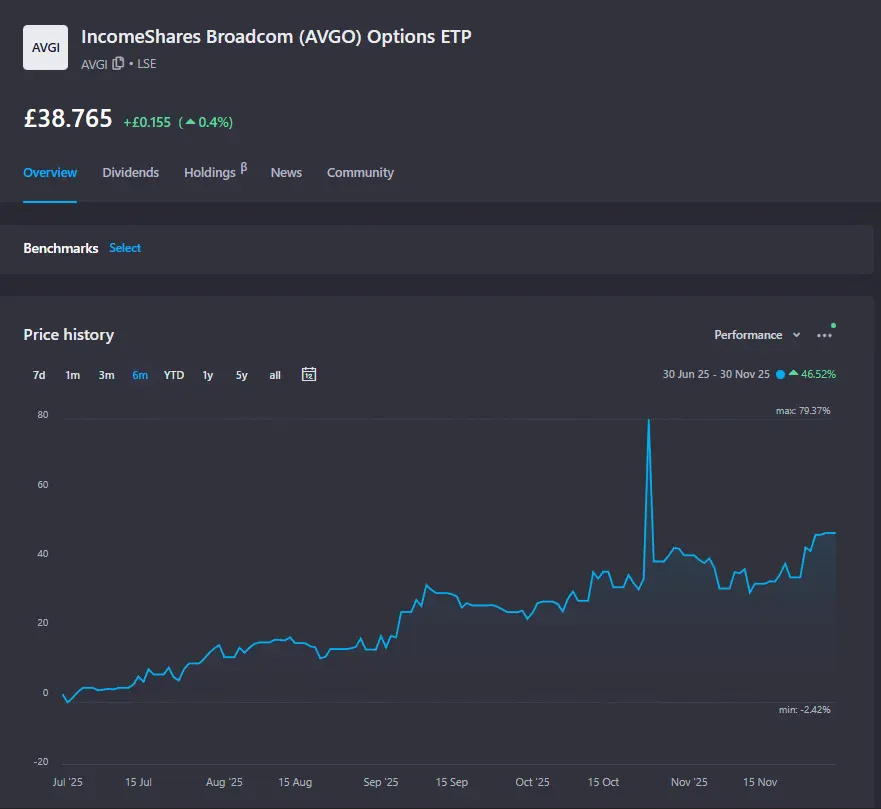Select the 5y time range
The image size is (881, 809).
[242, 375]
